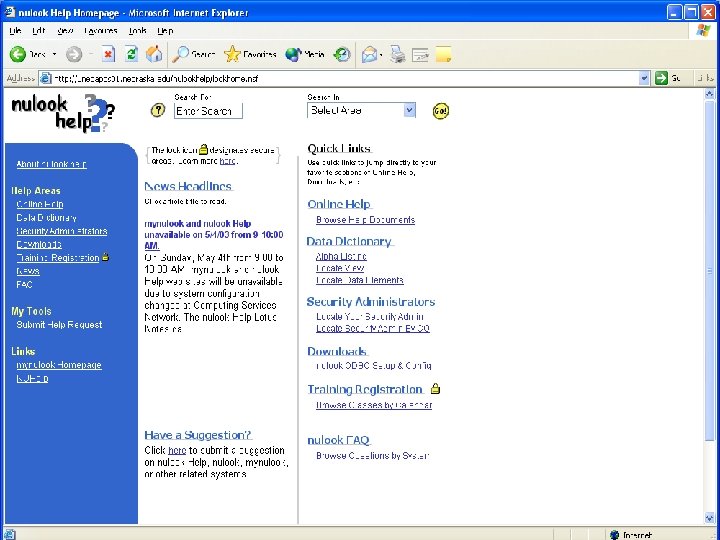Open the View menu
This screenshot has height=540, width=720.
pyautogui.click(x=65, y=31)
